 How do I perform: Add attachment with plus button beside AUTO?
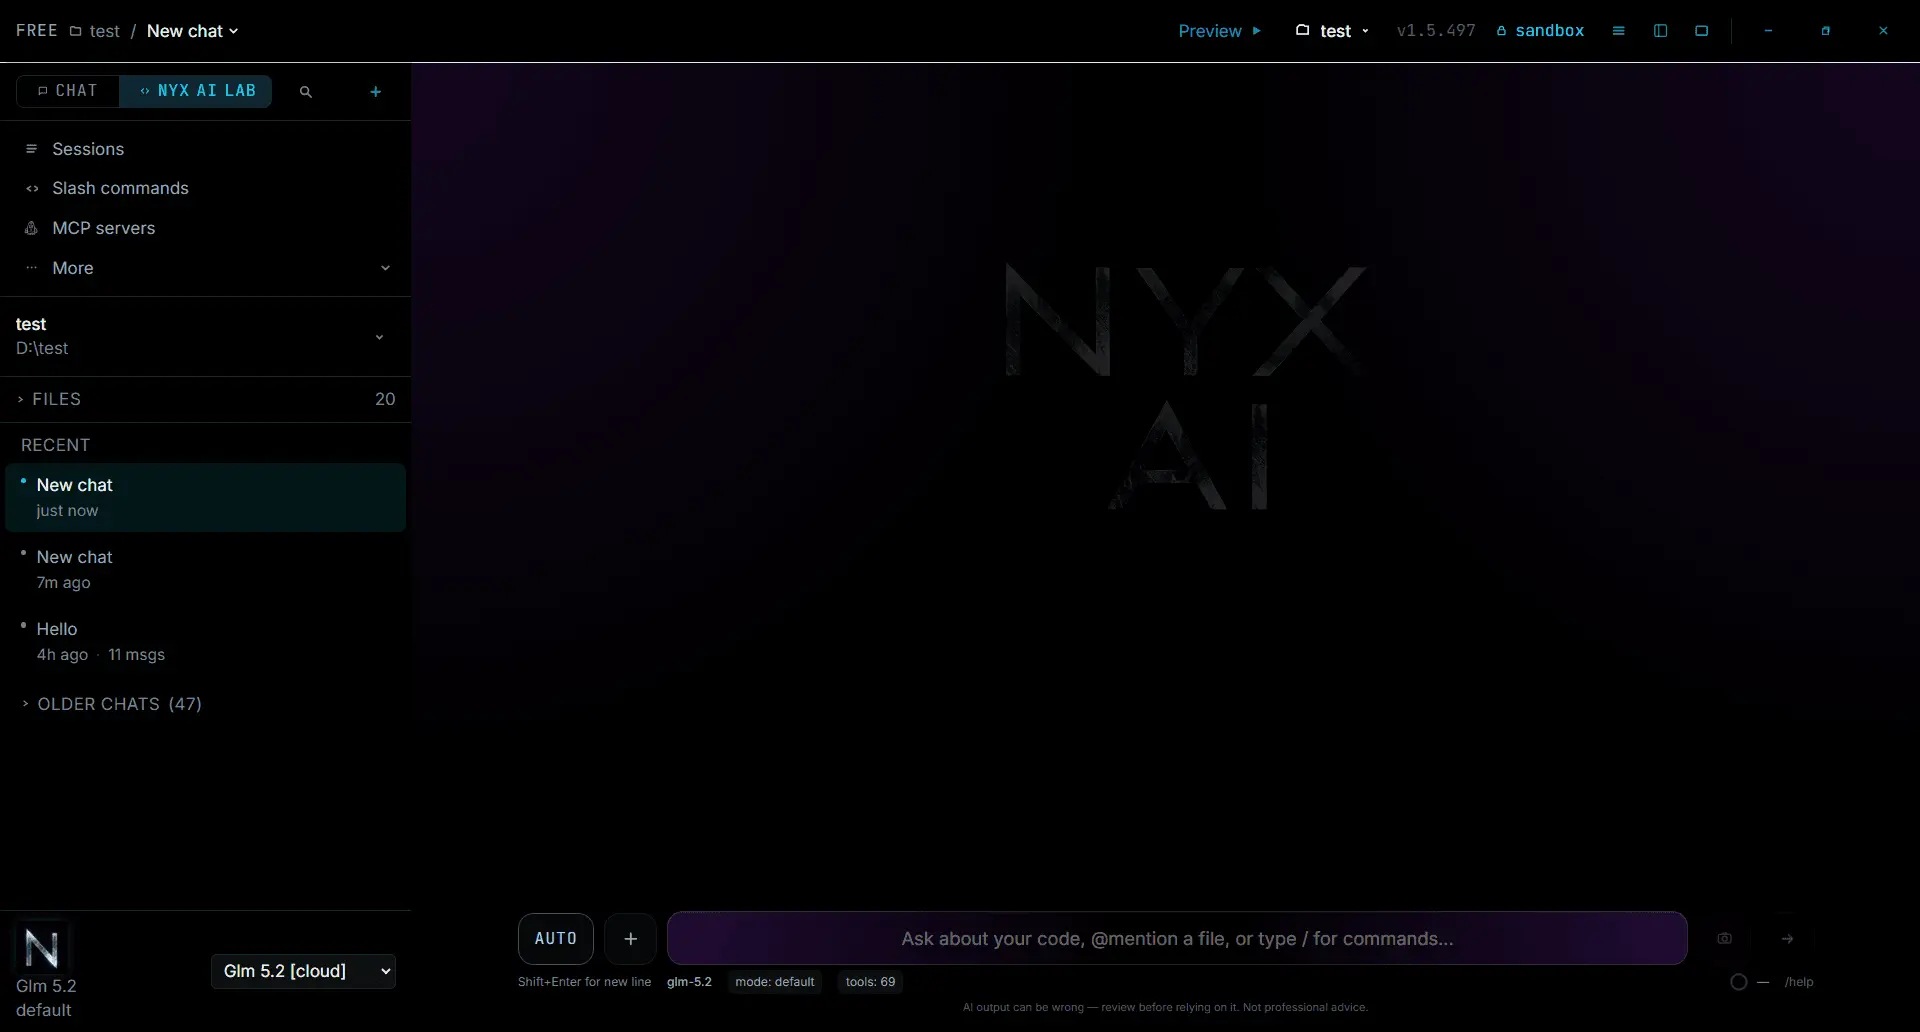(630, 938)
